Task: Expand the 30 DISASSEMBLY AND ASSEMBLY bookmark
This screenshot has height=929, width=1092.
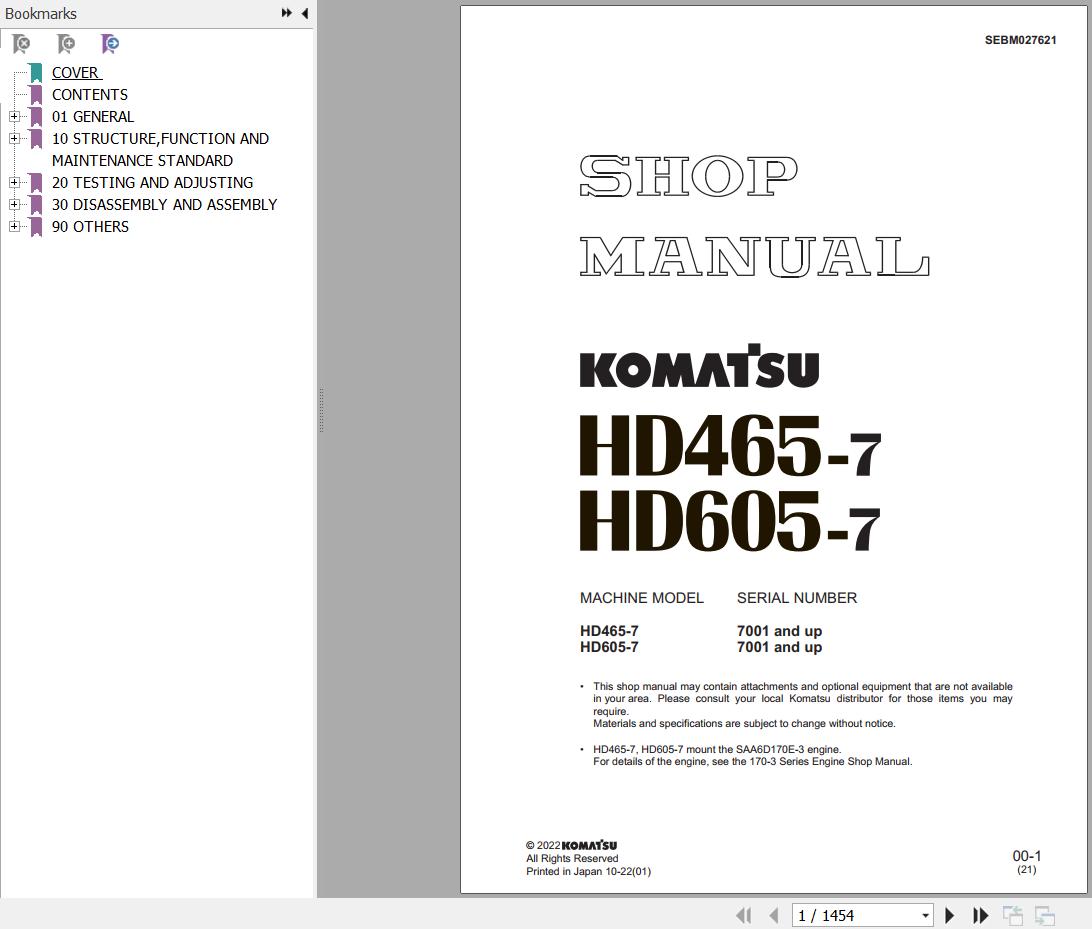Action: [14, 204]
